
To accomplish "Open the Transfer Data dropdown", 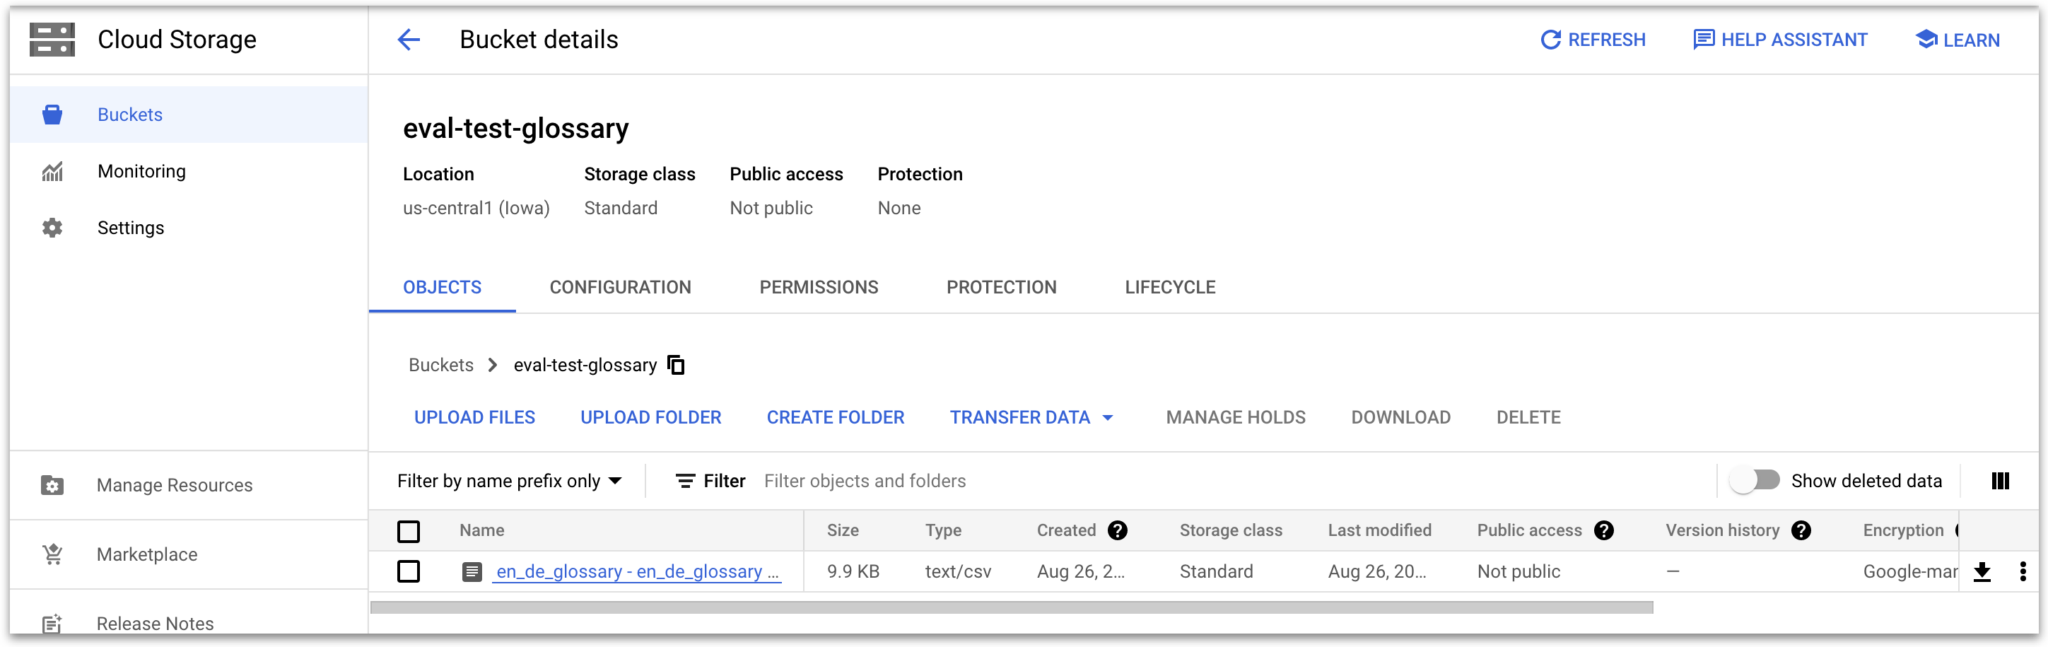I will [x=1031, y=418].
